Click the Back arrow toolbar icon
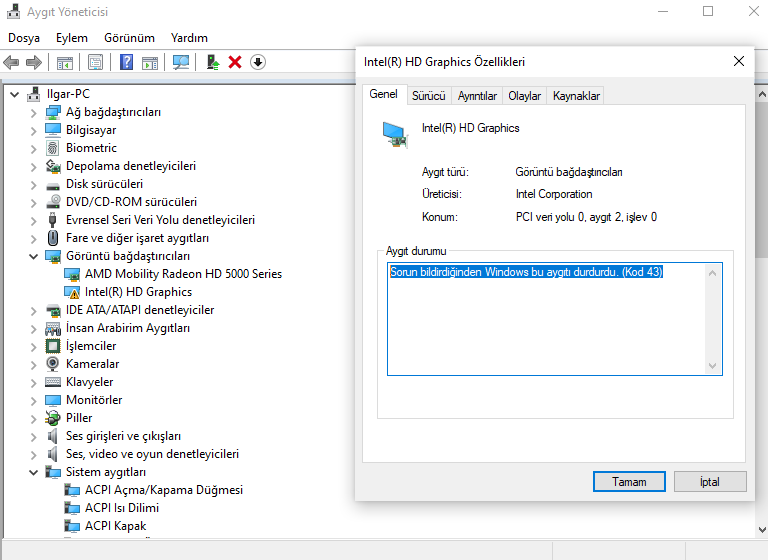Screen dimensions: 768x560 (11, 62)
